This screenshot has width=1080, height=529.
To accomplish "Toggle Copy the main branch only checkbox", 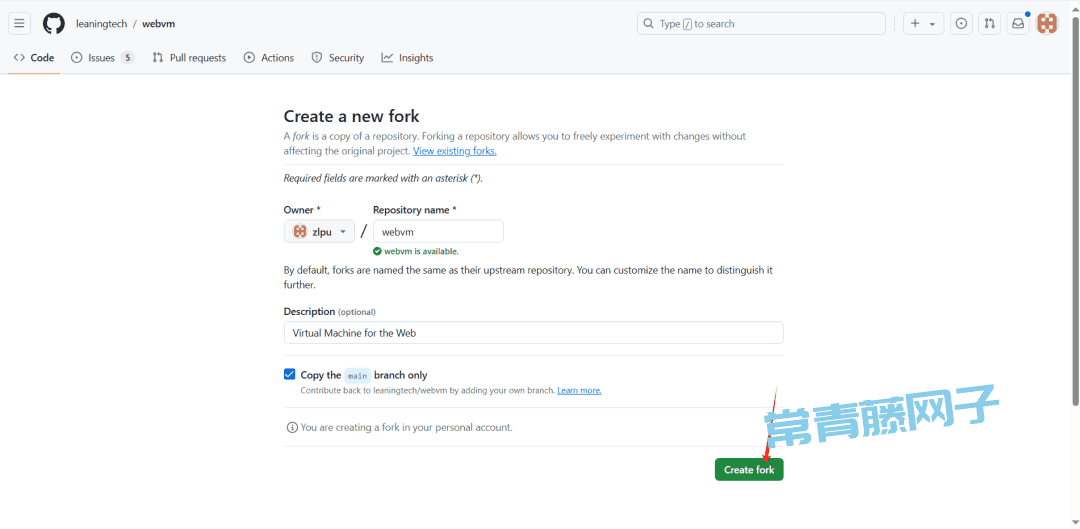I will click(289, 375).
